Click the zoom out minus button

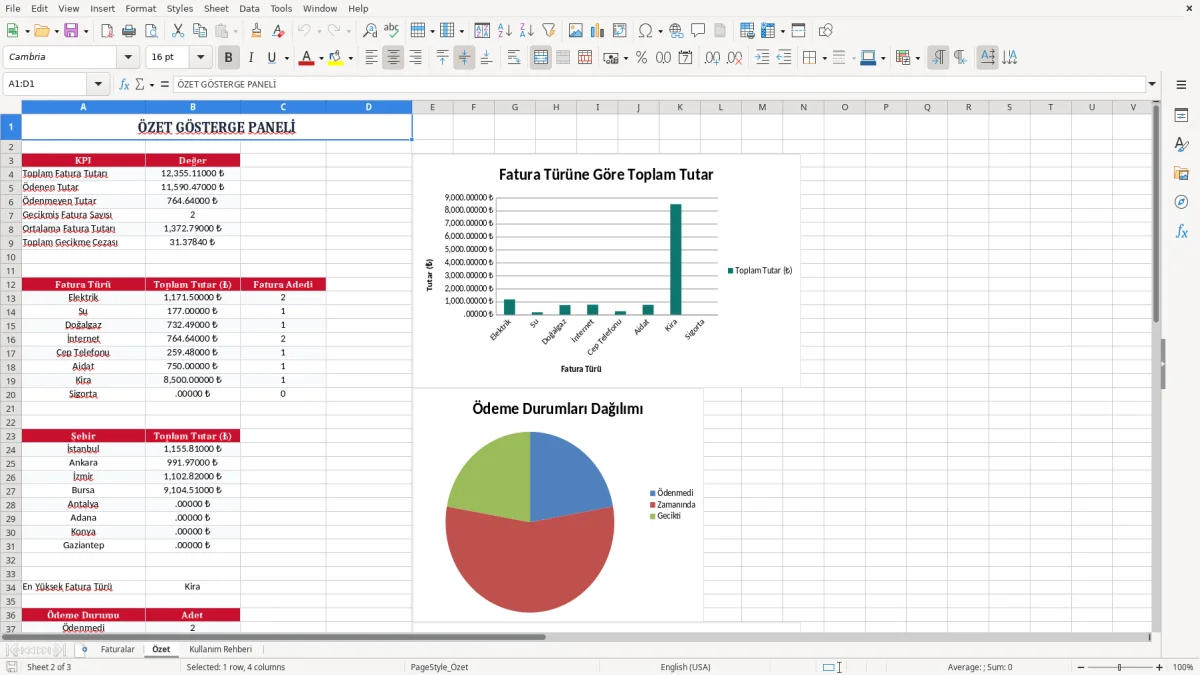coord(1079,667)
